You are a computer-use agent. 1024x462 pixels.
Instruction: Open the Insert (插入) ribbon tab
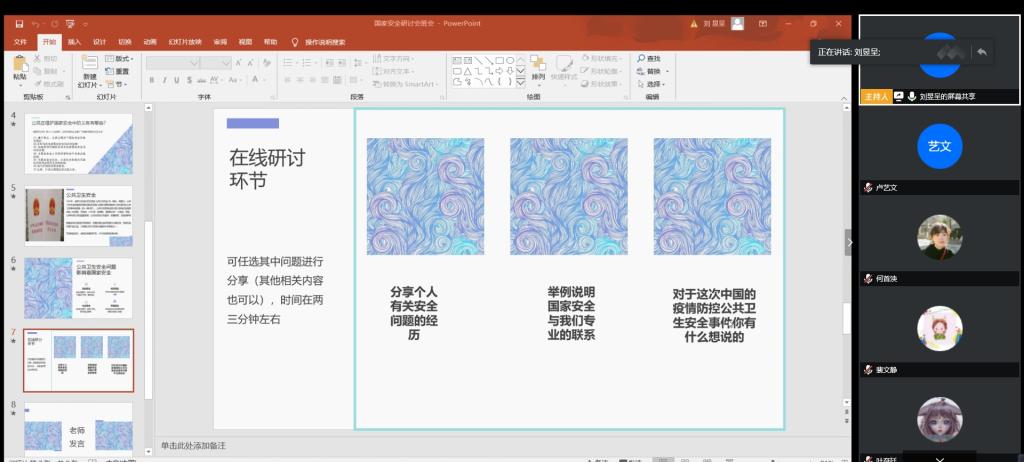74,42
